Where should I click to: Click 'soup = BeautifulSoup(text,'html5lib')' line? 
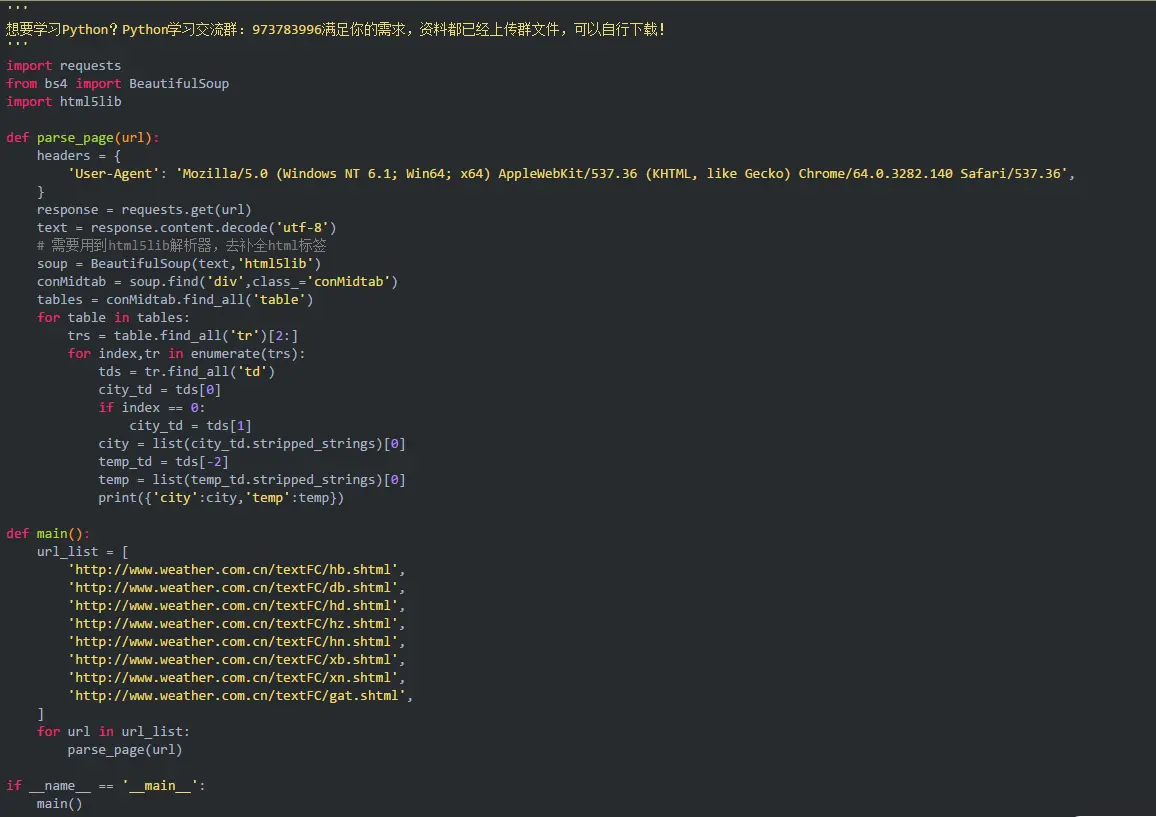tap(179, 263)
